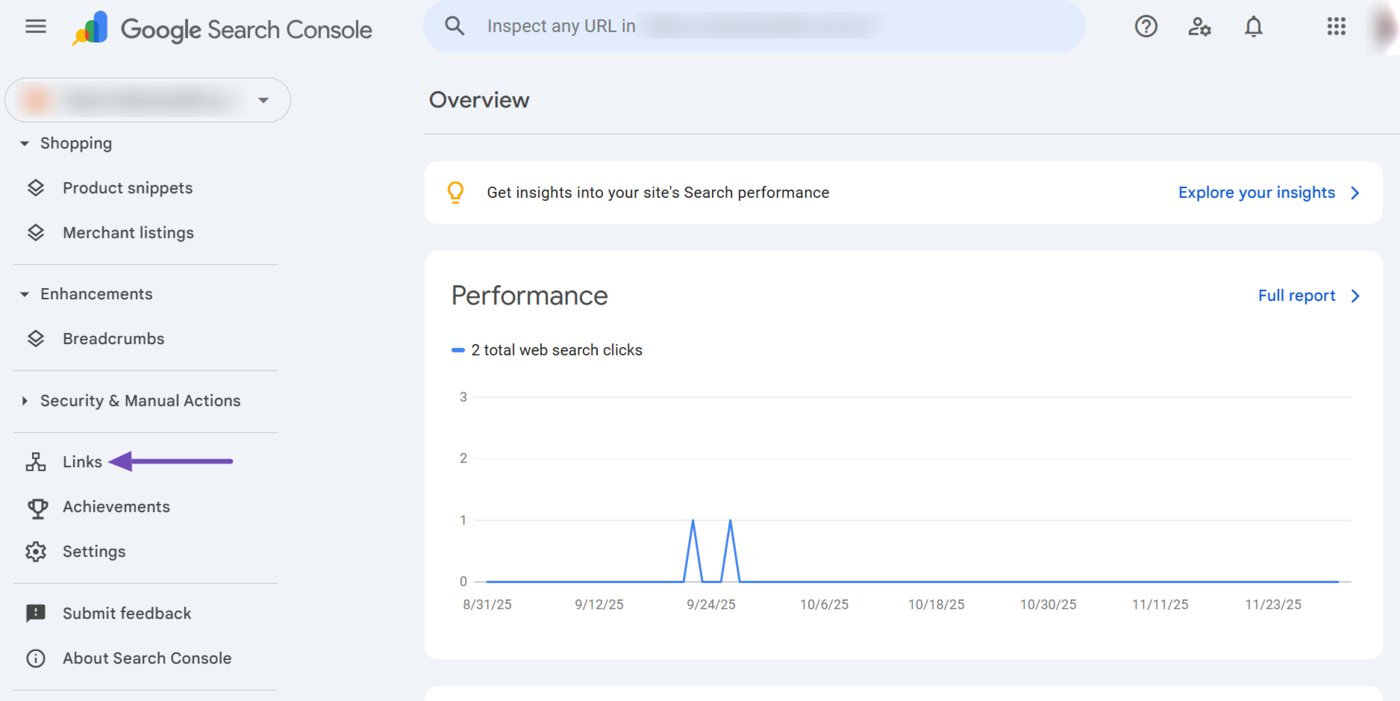Click the notifications bell icon

[1253, 26]
